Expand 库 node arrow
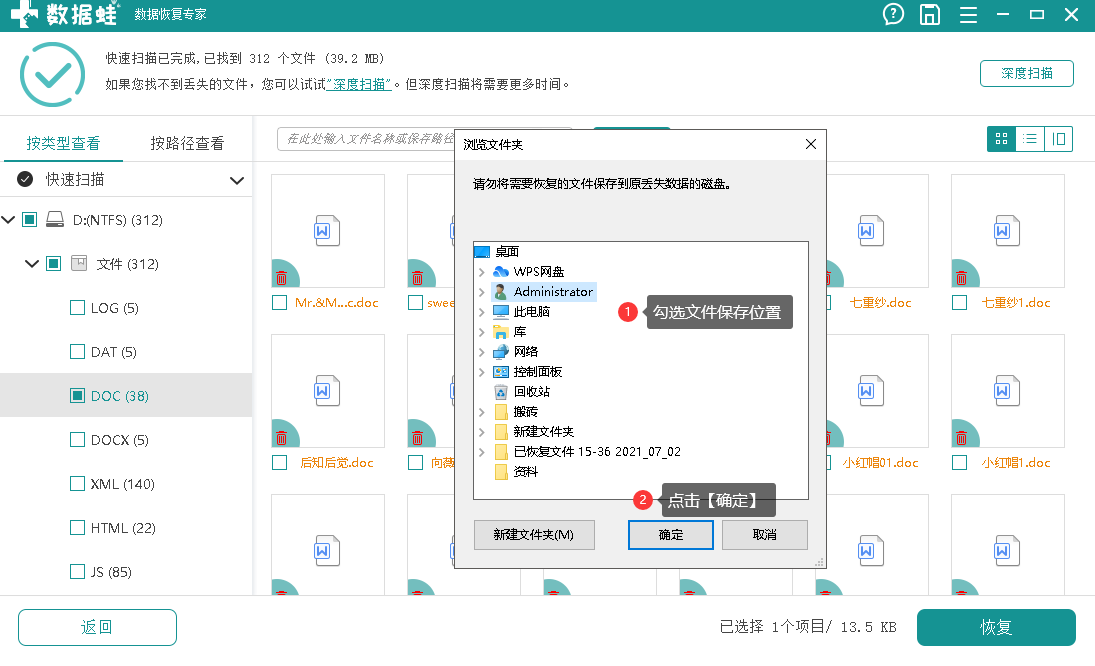Screen dimensions: 1095x666 pyautogui.click(x=482, y=332)
